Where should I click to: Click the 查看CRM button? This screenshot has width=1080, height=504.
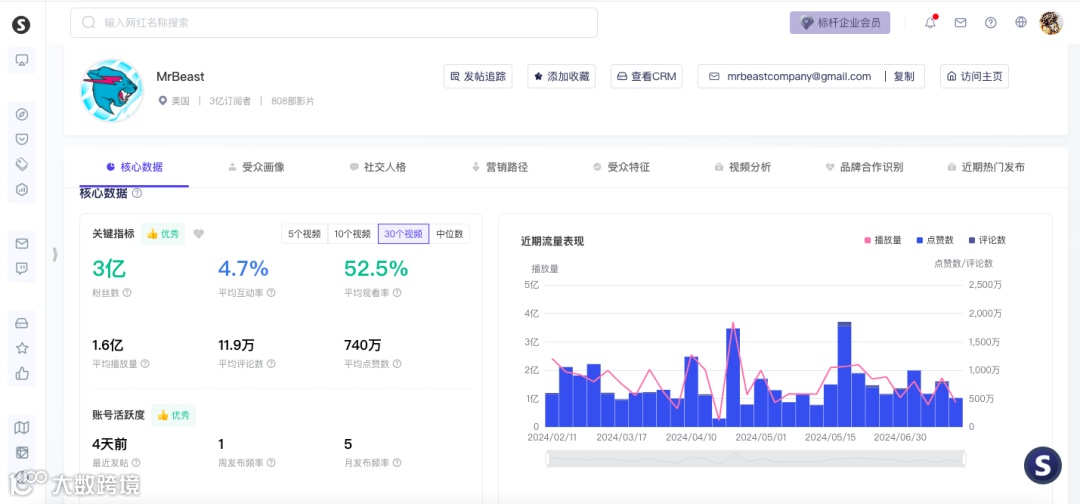point(646,76)
